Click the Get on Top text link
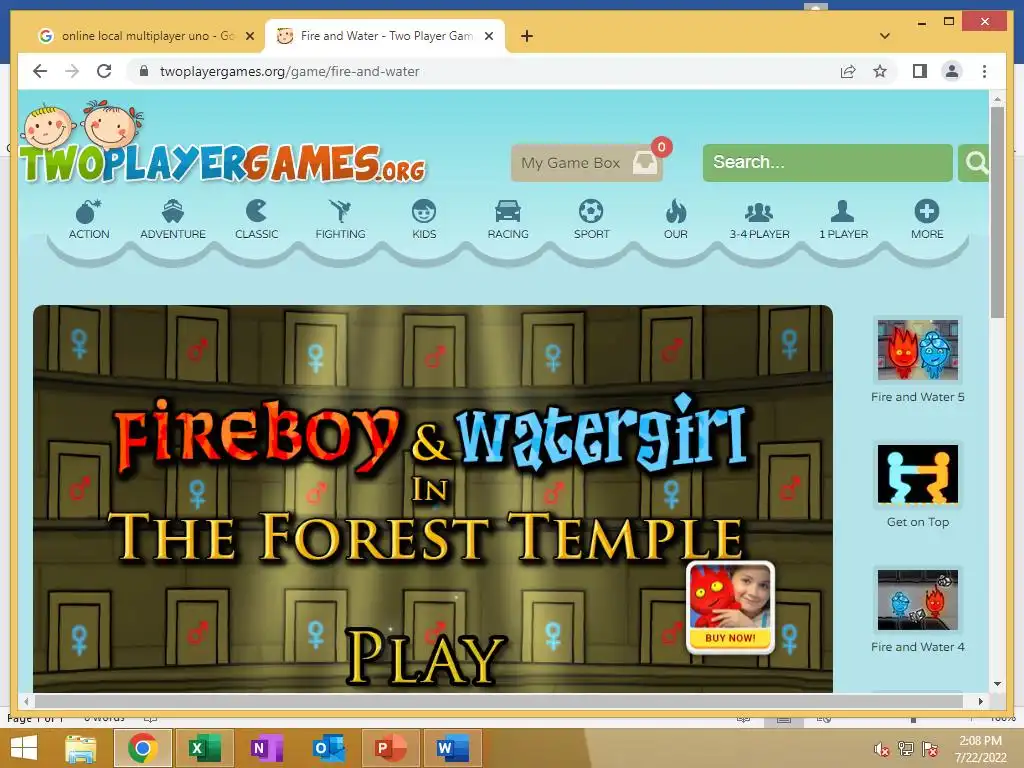The image size is (1024, 768). point(918,522)
